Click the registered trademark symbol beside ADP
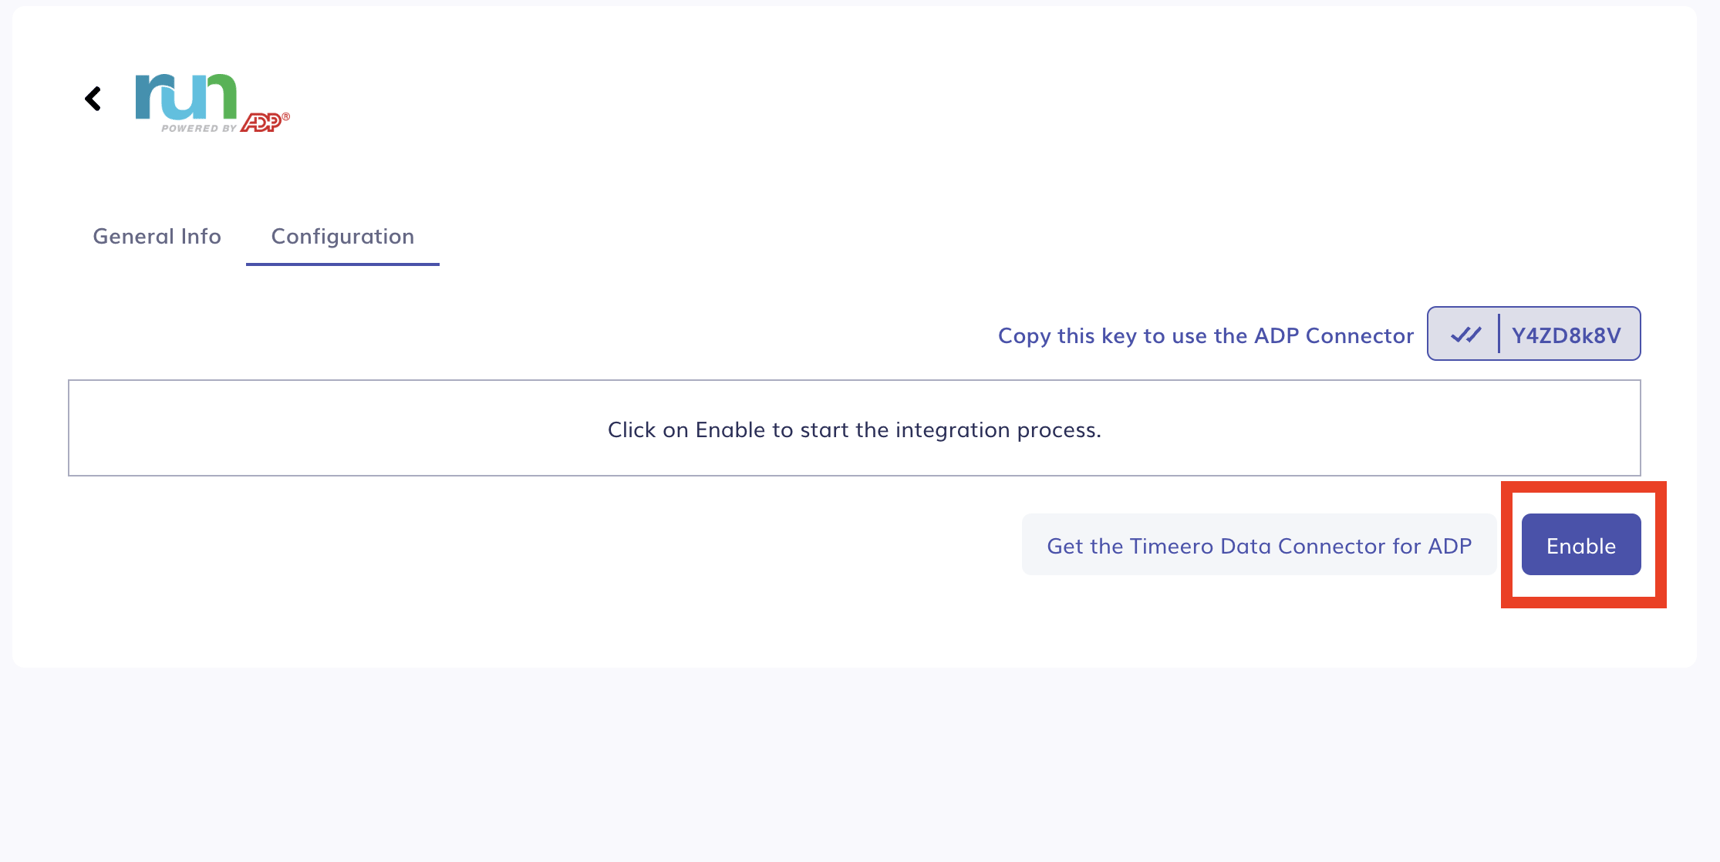 pyautogui.click(x=286, y=117)
